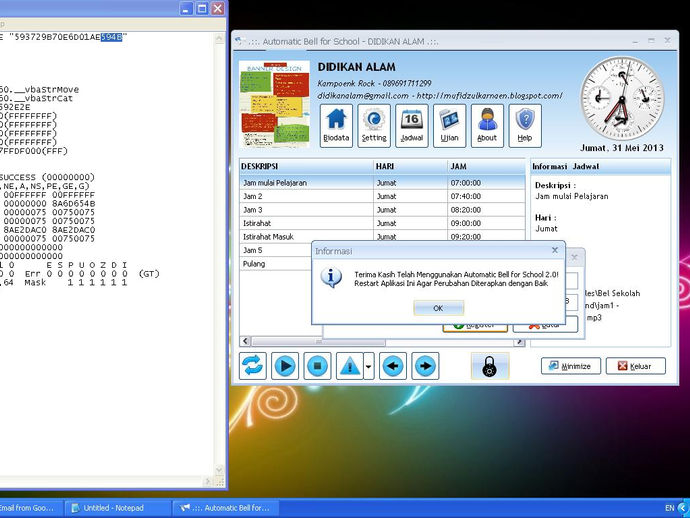The image size is (690, 518).
Task: Open the Help shield icon
Action: coord(525,125)
